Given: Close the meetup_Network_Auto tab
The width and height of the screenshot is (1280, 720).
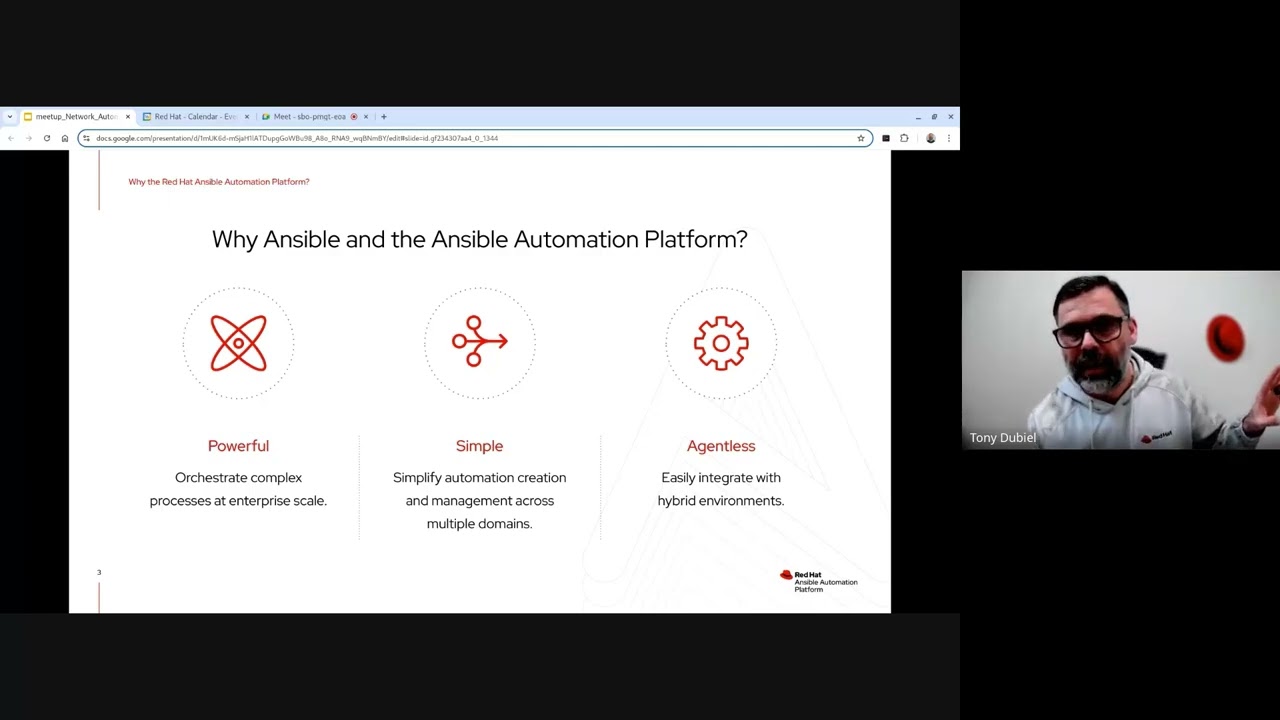Looking at the screenshot, I should coord(128,117).
